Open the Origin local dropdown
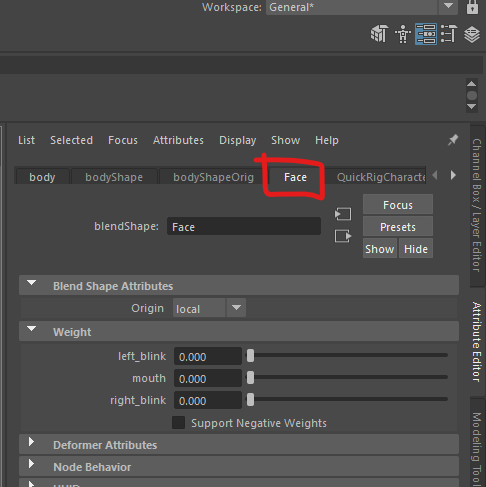 209,308
